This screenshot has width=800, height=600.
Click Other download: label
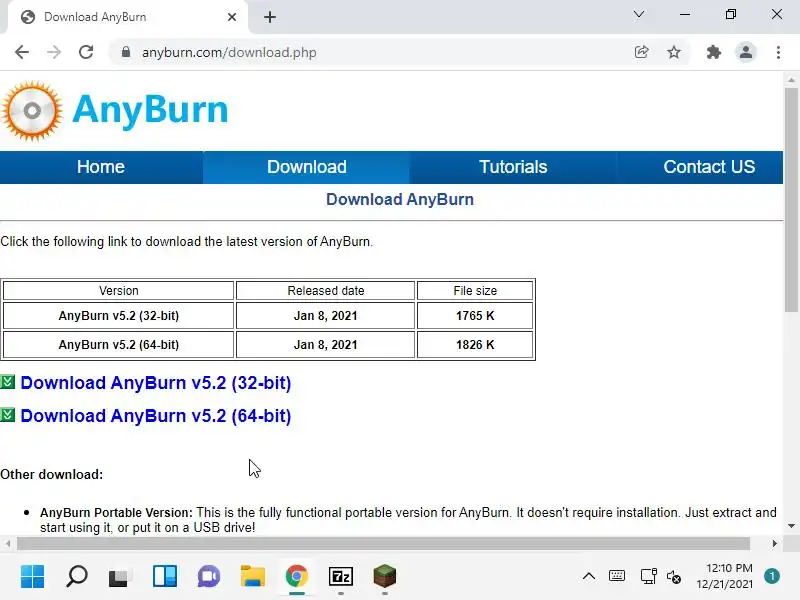[x=52, y=474]
